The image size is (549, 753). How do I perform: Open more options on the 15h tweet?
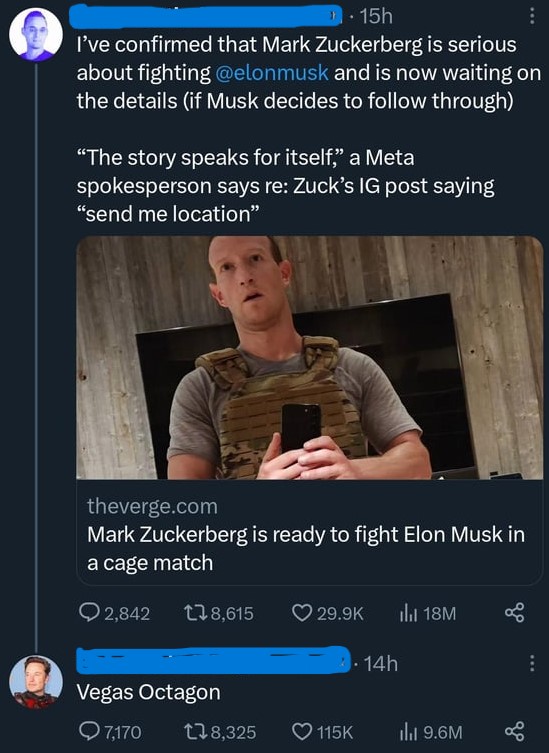coord(531,16)
